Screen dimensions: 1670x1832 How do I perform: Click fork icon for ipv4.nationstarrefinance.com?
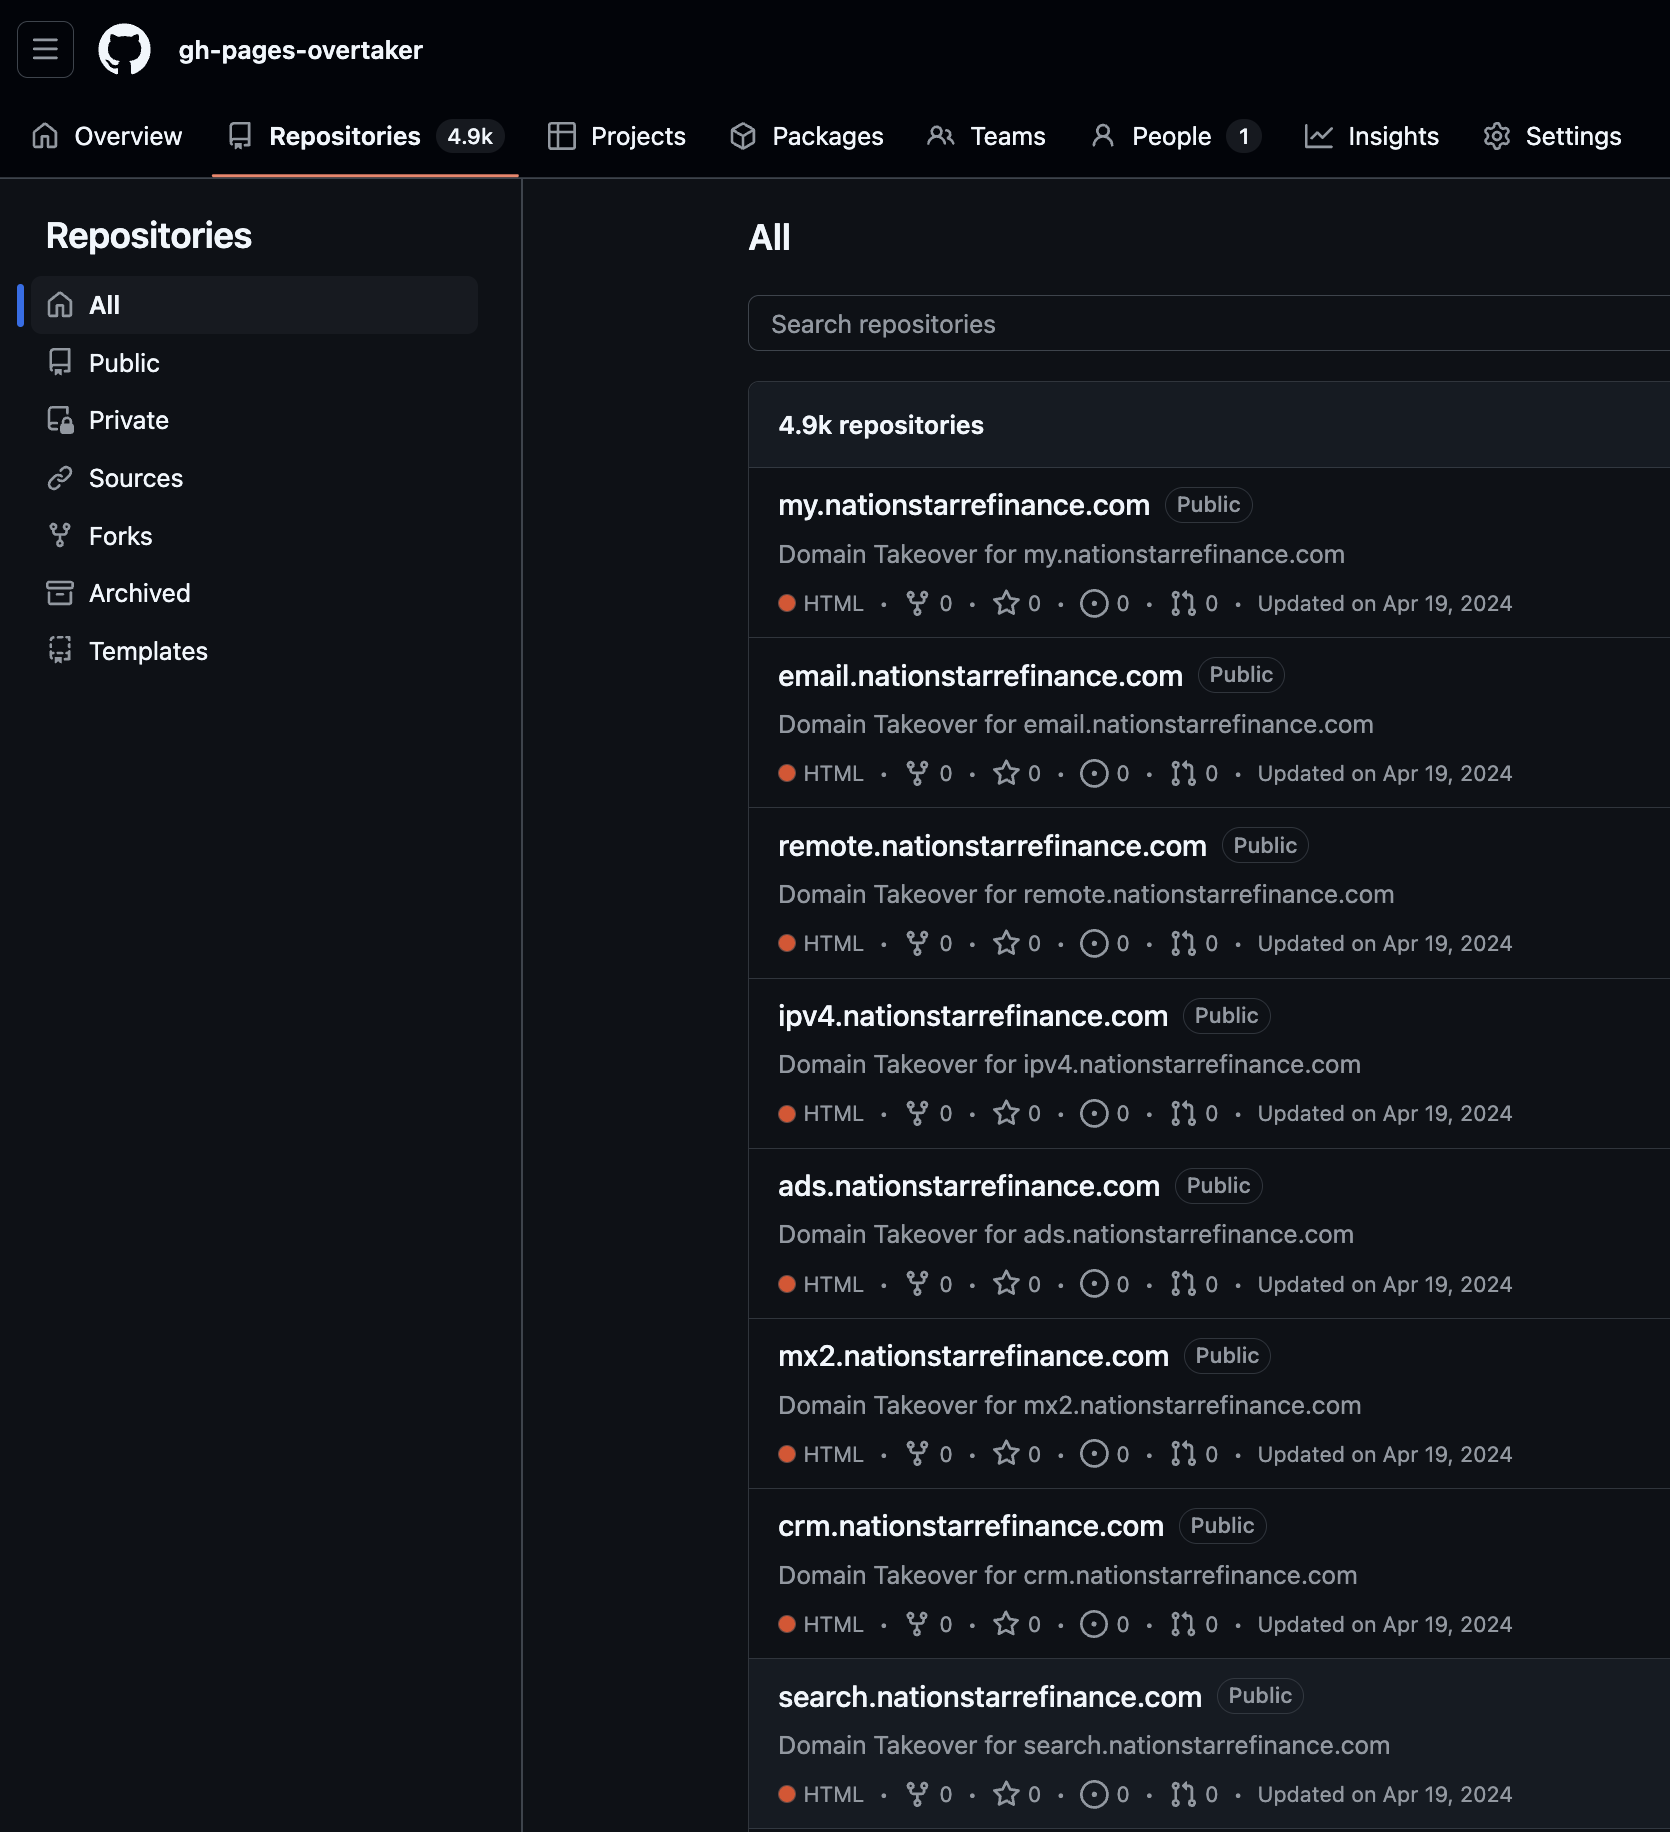click(x=917, y=1113)
